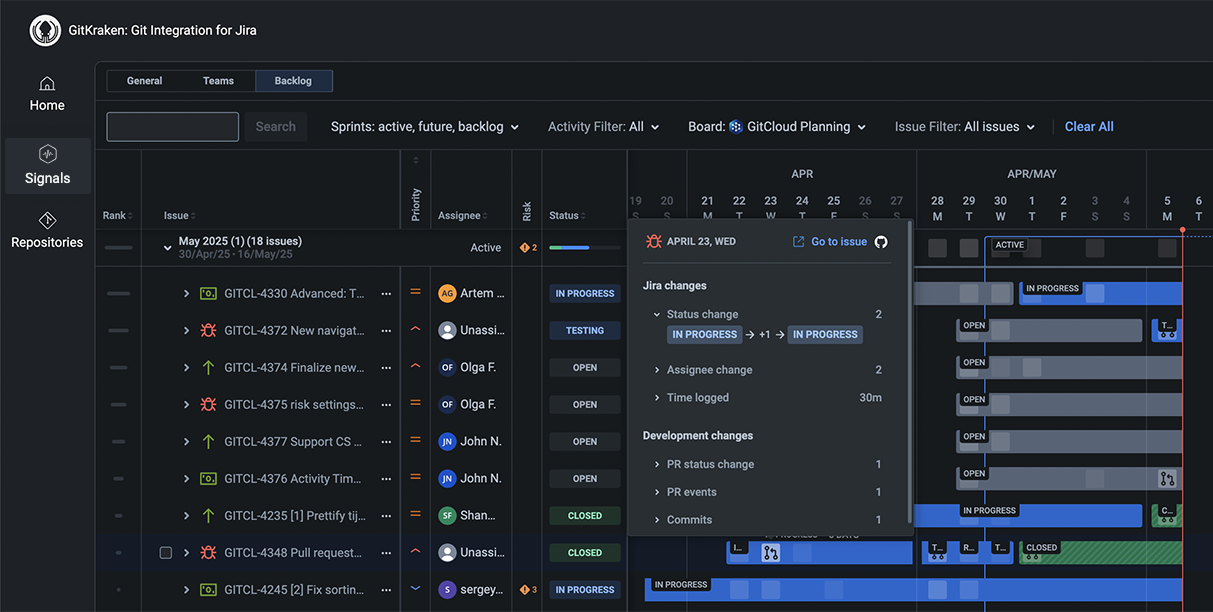Screen dimensions: 1213x612
Task: Click the bug icon of GITCL-4375
Action: [x=208, y=404]
